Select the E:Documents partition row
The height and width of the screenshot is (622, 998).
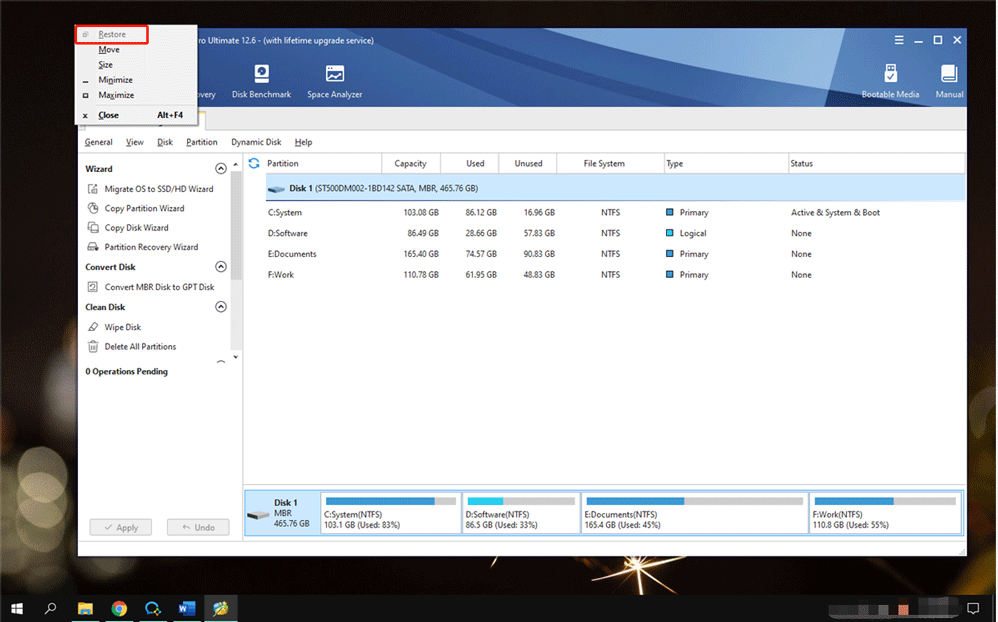pyautogui.click(x=615, y=254)
